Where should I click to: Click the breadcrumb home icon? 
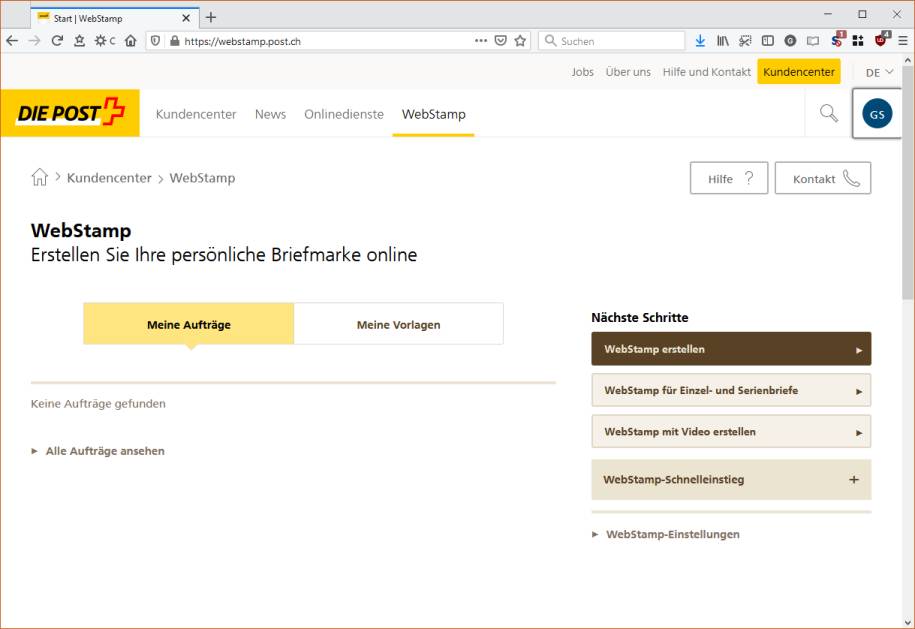[40, 177]
